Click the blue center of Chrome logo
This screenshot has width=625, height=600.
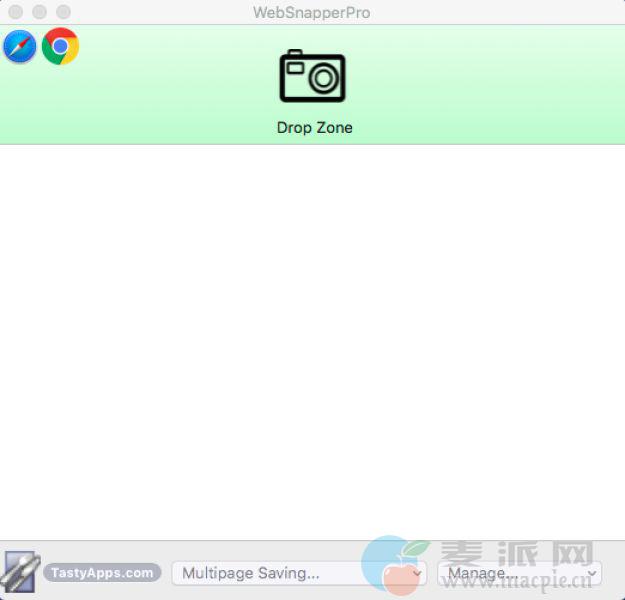click(x=60, y=47)
